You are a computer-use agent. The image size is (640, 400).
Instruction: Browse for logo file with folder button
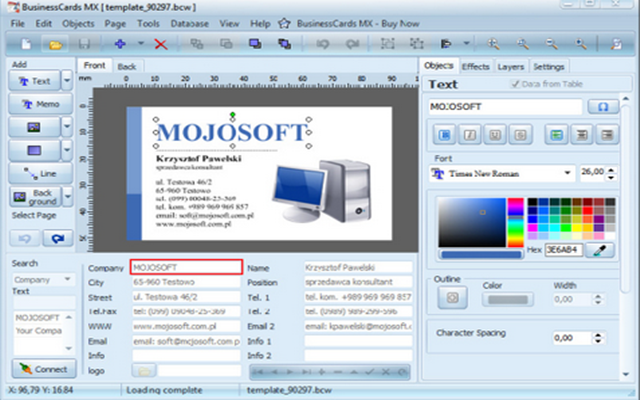click(144, 371)
